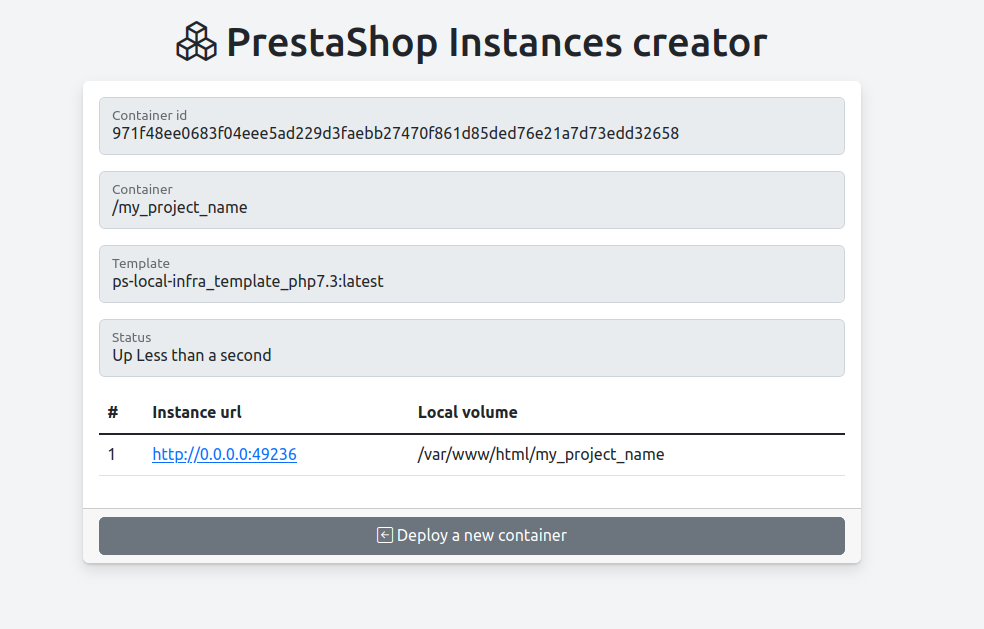Screen dimensions: 984x629
Task: Select the Container label above /my_project_name
Action: pyautogui.click(x=142, y=189)
